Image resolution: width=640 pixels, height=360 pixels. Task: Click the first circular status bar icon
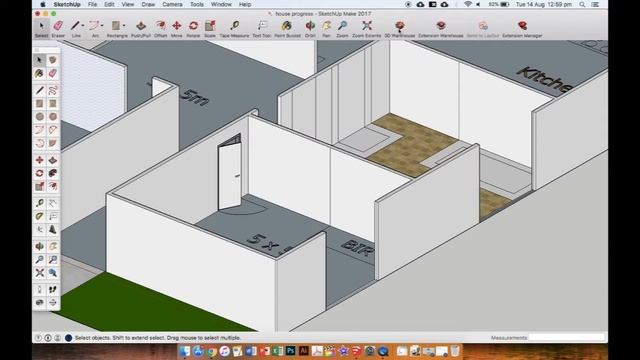coord(38,338)
